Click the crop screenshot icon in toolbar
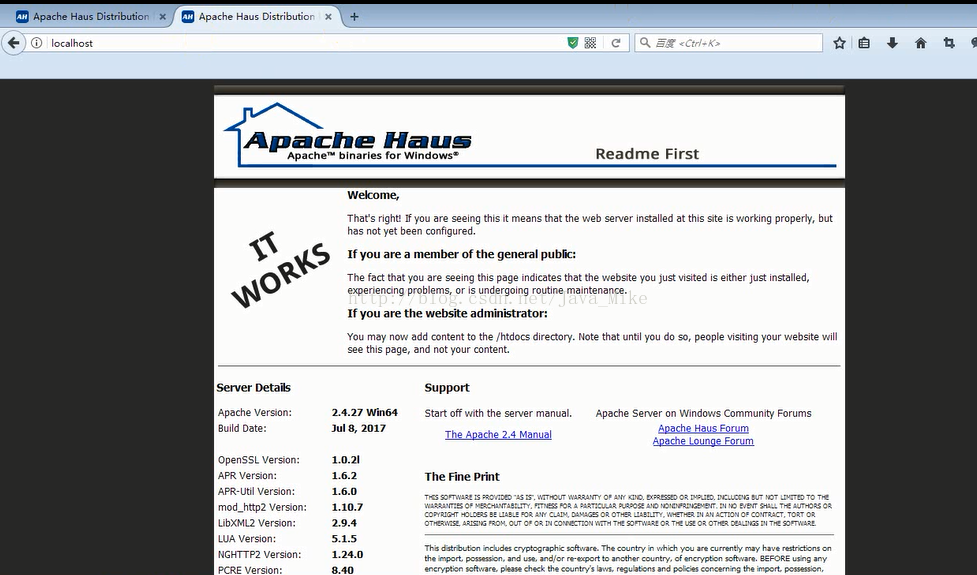 point(949,43)
